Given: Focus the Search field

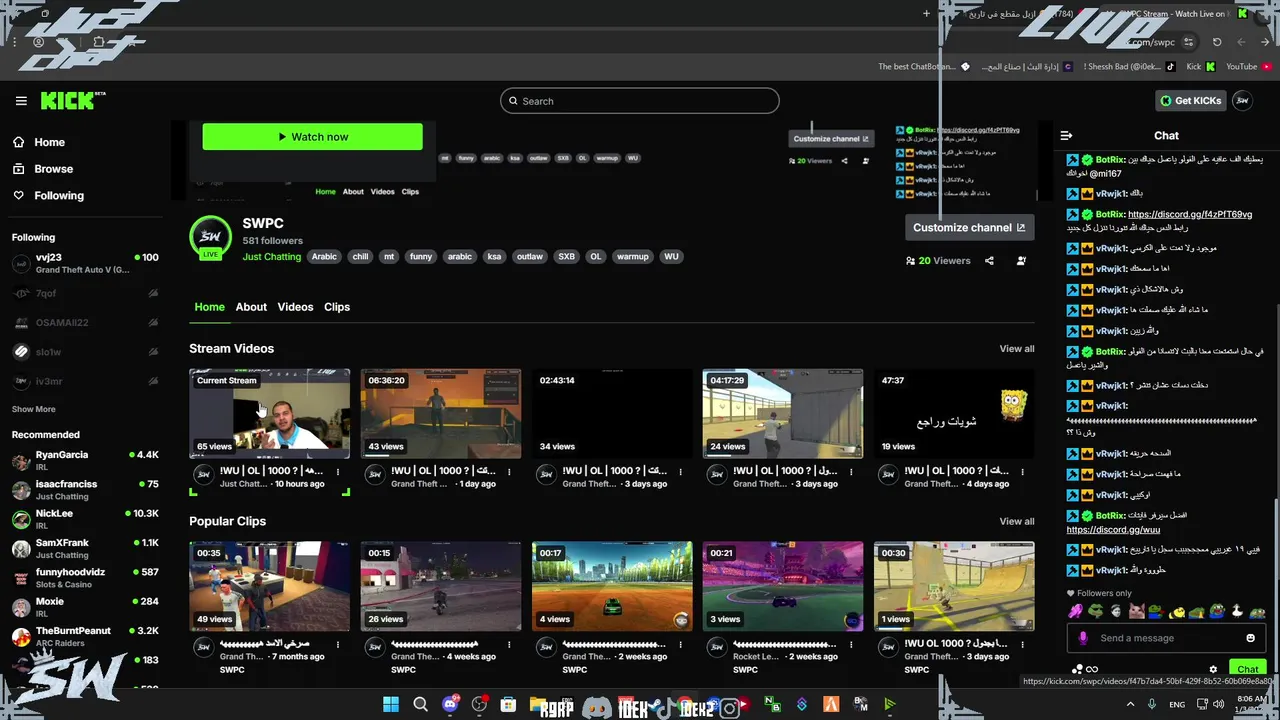Looking at the screenshot, I should coord(640,101).
